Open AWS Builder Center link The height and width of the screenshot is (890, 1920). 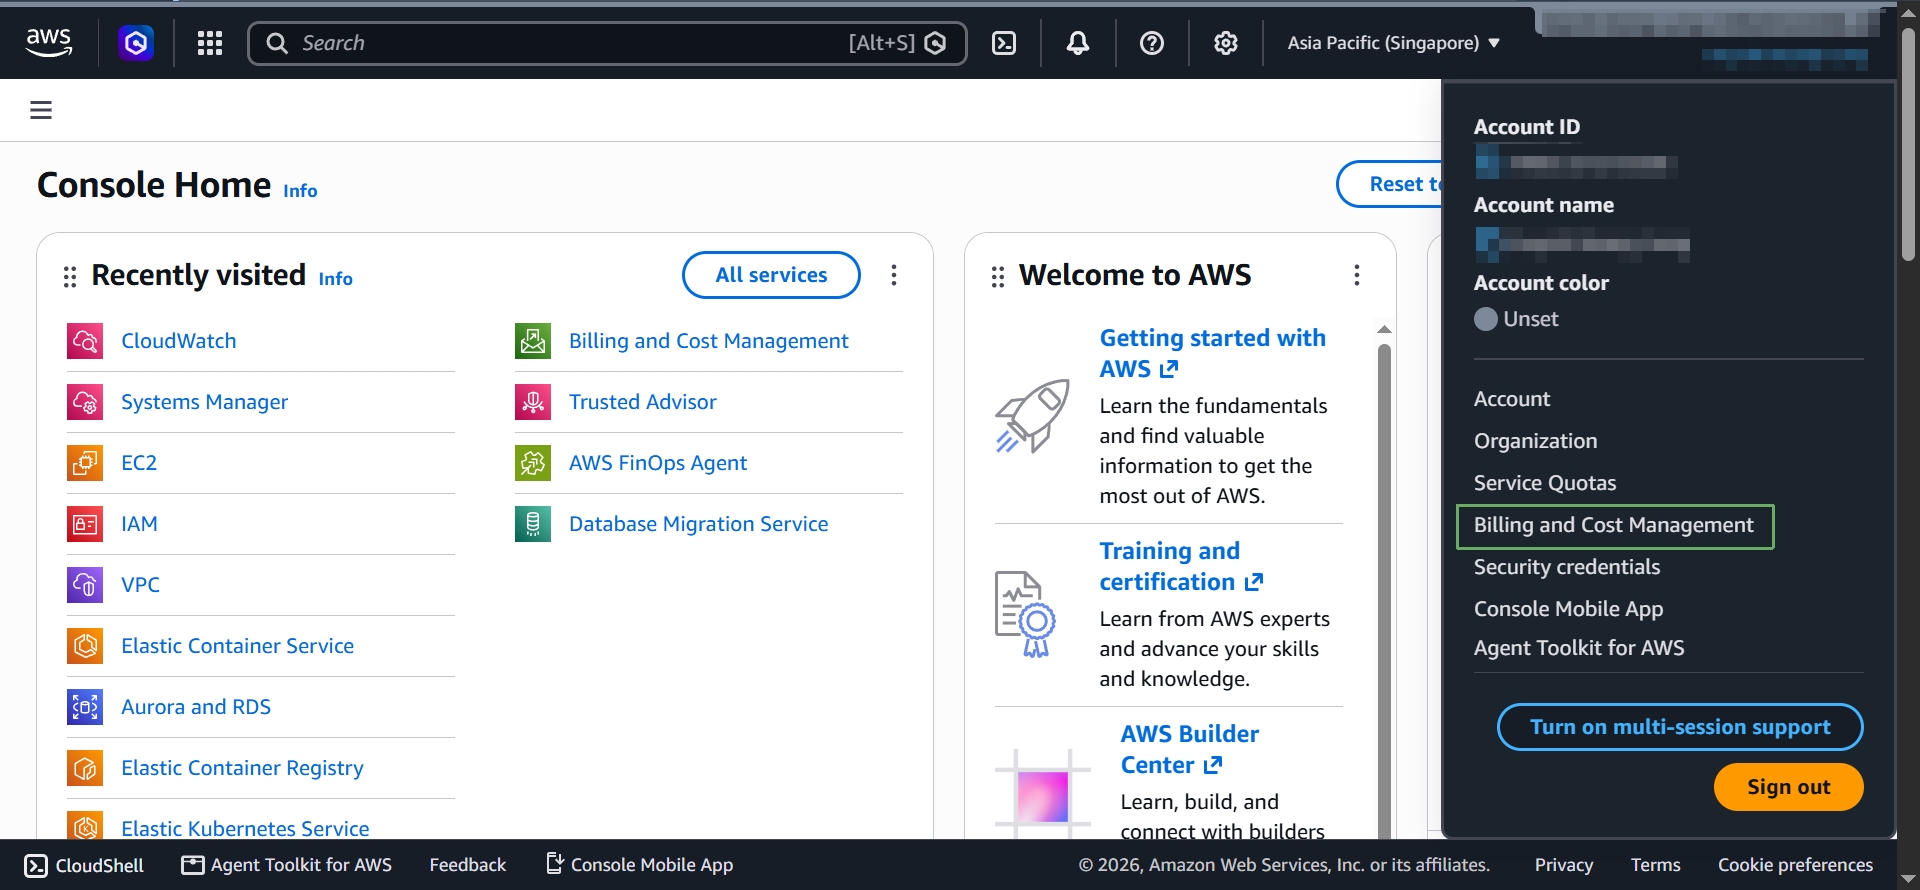(x=1189, y=749)
